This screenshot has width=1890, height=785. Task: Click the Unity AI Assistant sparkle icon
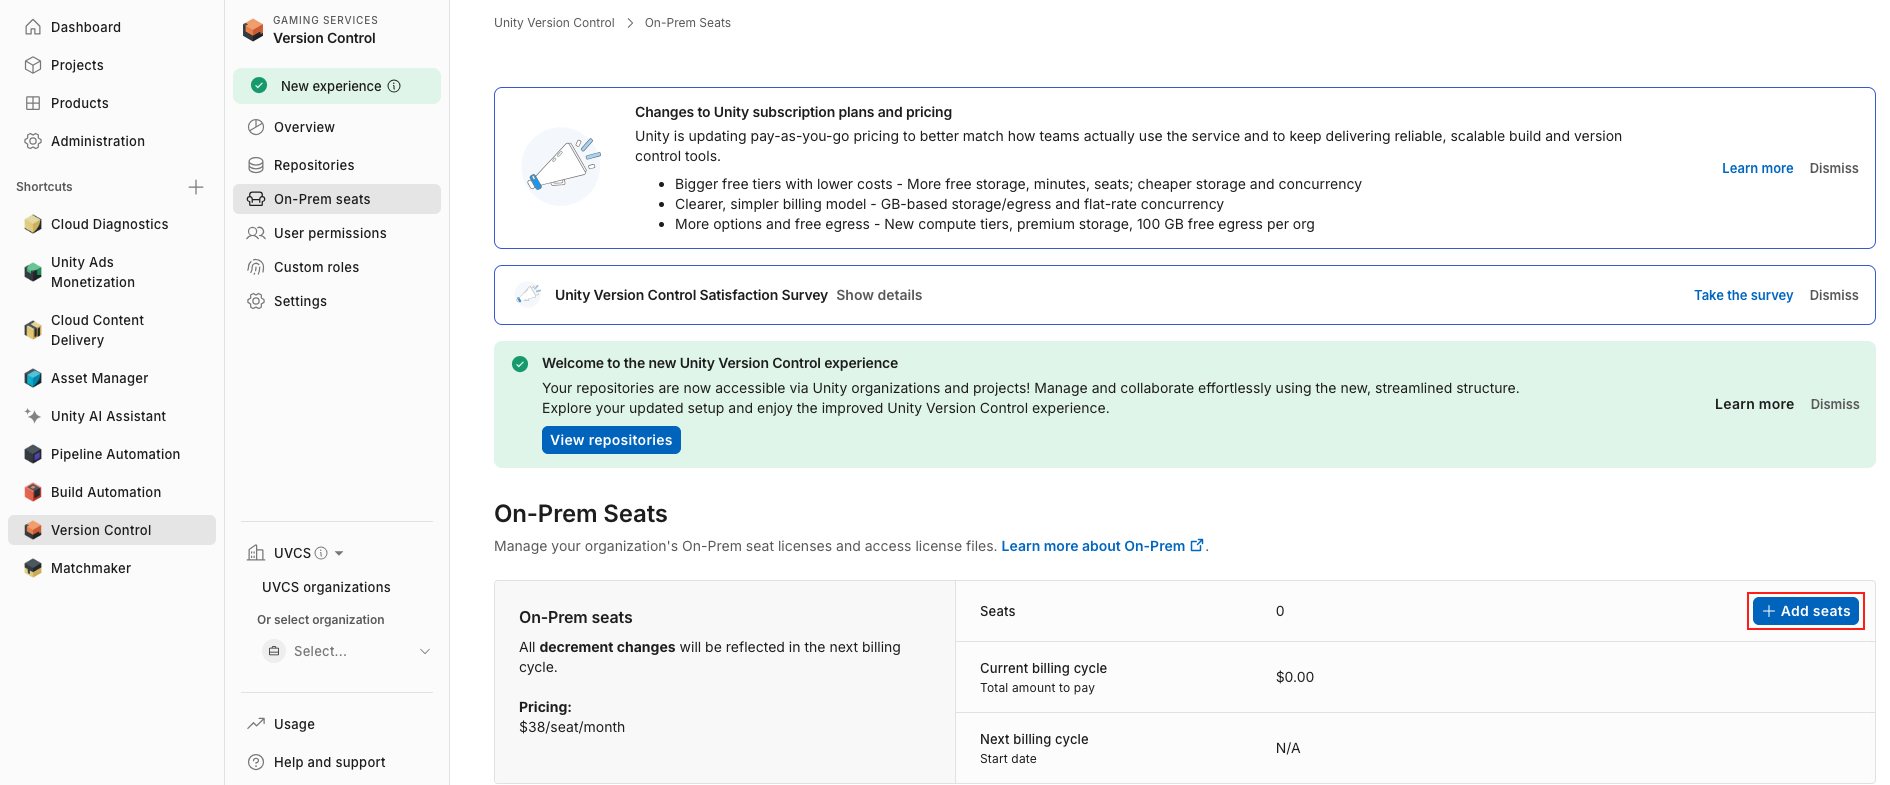(33, 416)
